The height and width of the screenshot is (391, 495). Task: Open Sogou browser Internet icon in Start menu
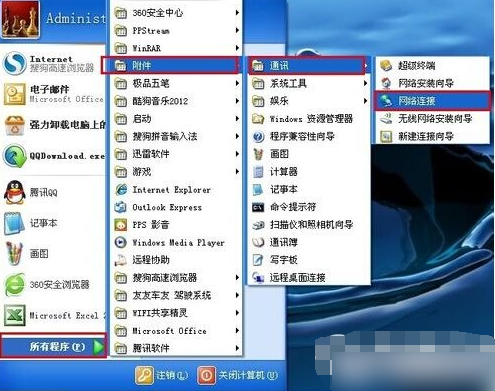tap(14, 63)
